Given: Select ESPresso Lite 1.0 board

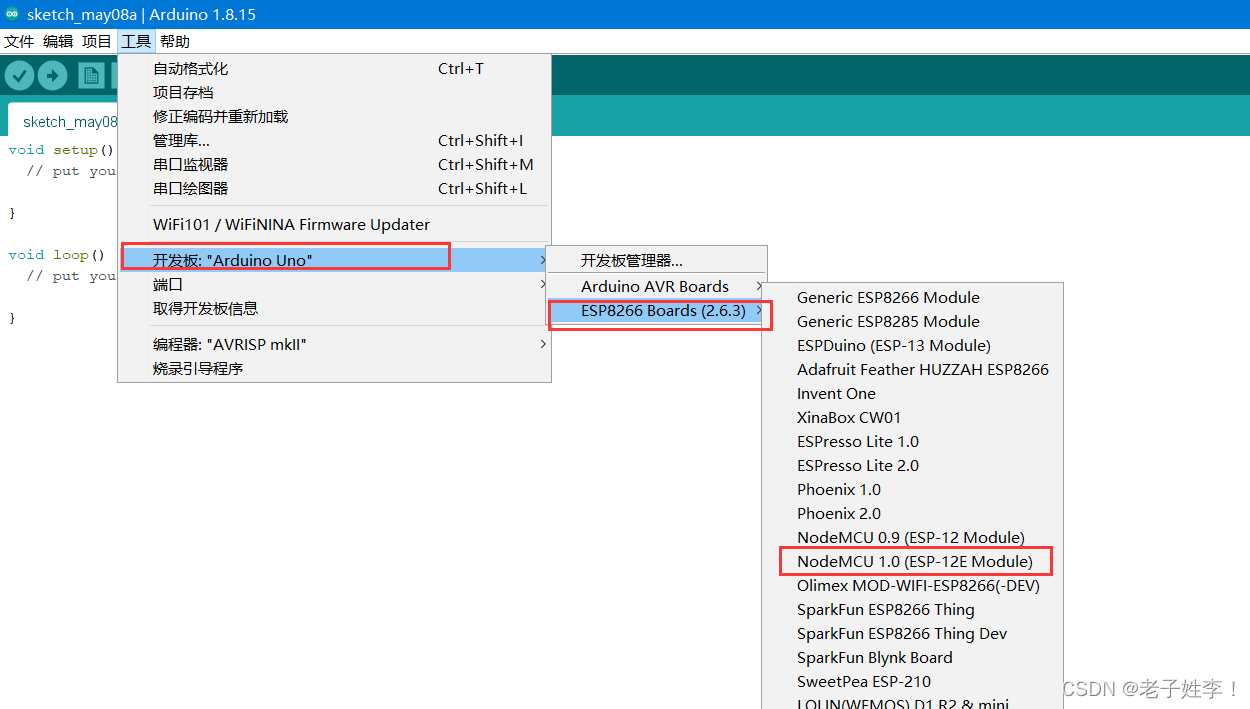Looking at the screenshot, I should tap(912, 441).
